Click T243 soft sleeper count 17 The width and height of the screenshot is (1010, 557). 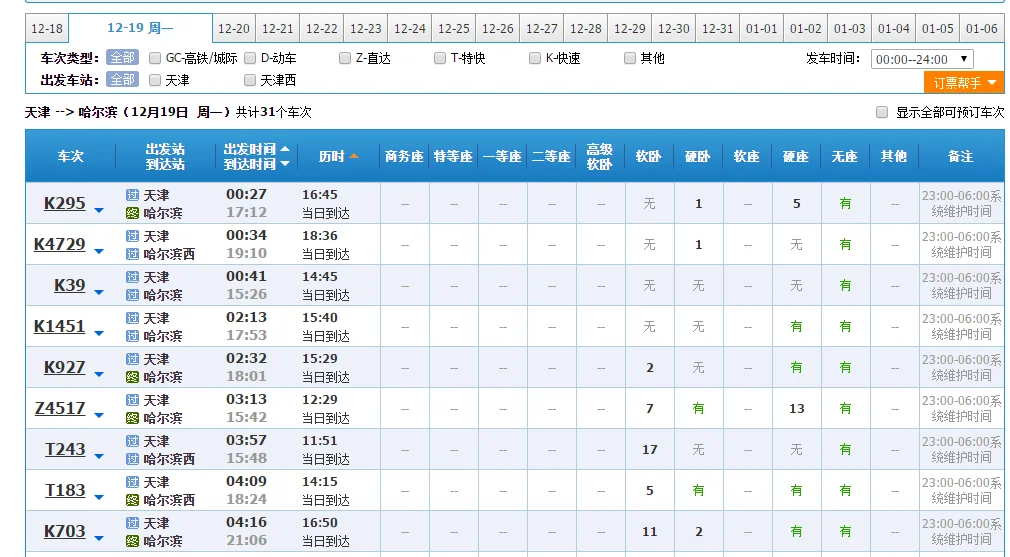(x=649, y=449)
